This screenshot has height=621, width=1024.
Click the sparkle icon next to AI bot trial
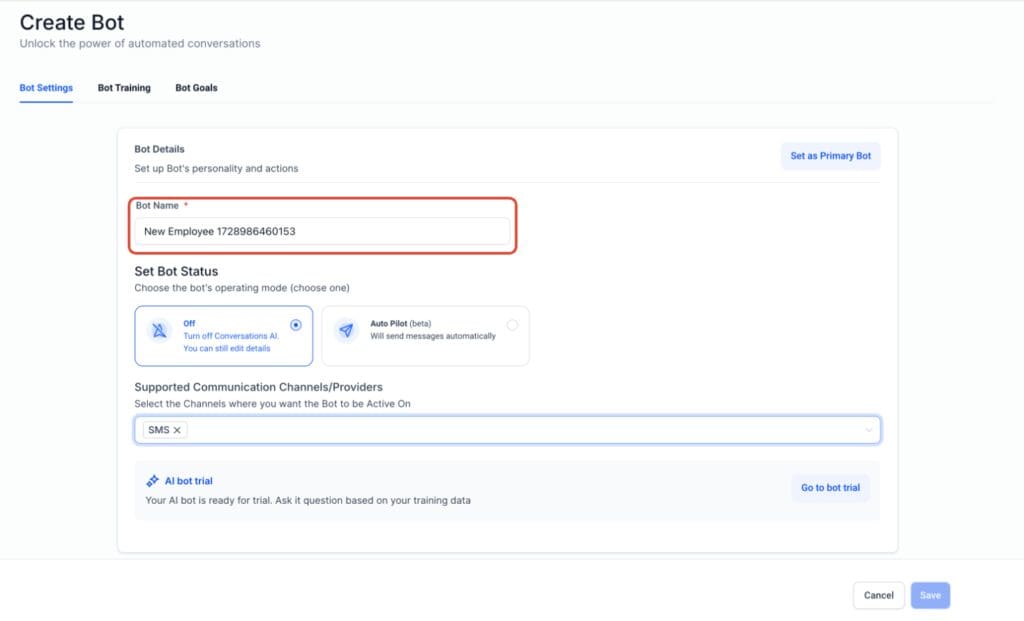click(x=153, y=481)
